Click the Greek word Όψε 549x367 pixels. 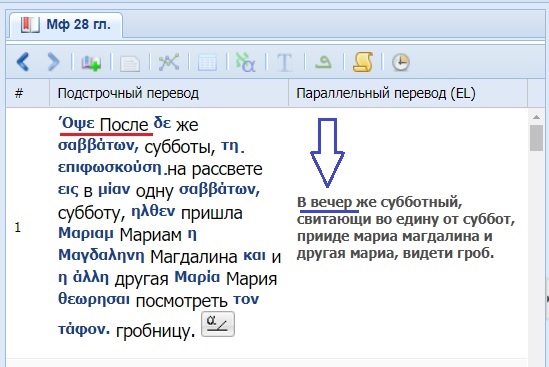(x=76, y=124)
